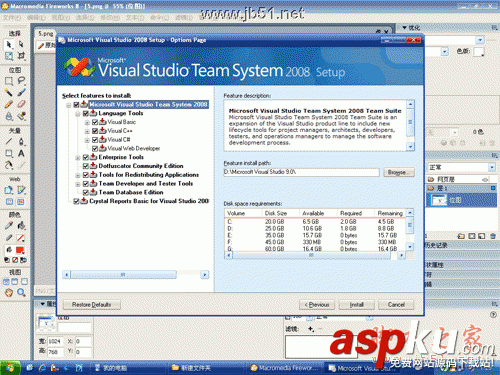Toggle Crystal Reports Basic checkbox
Screen dimensions: 500x375
point(76,201)
